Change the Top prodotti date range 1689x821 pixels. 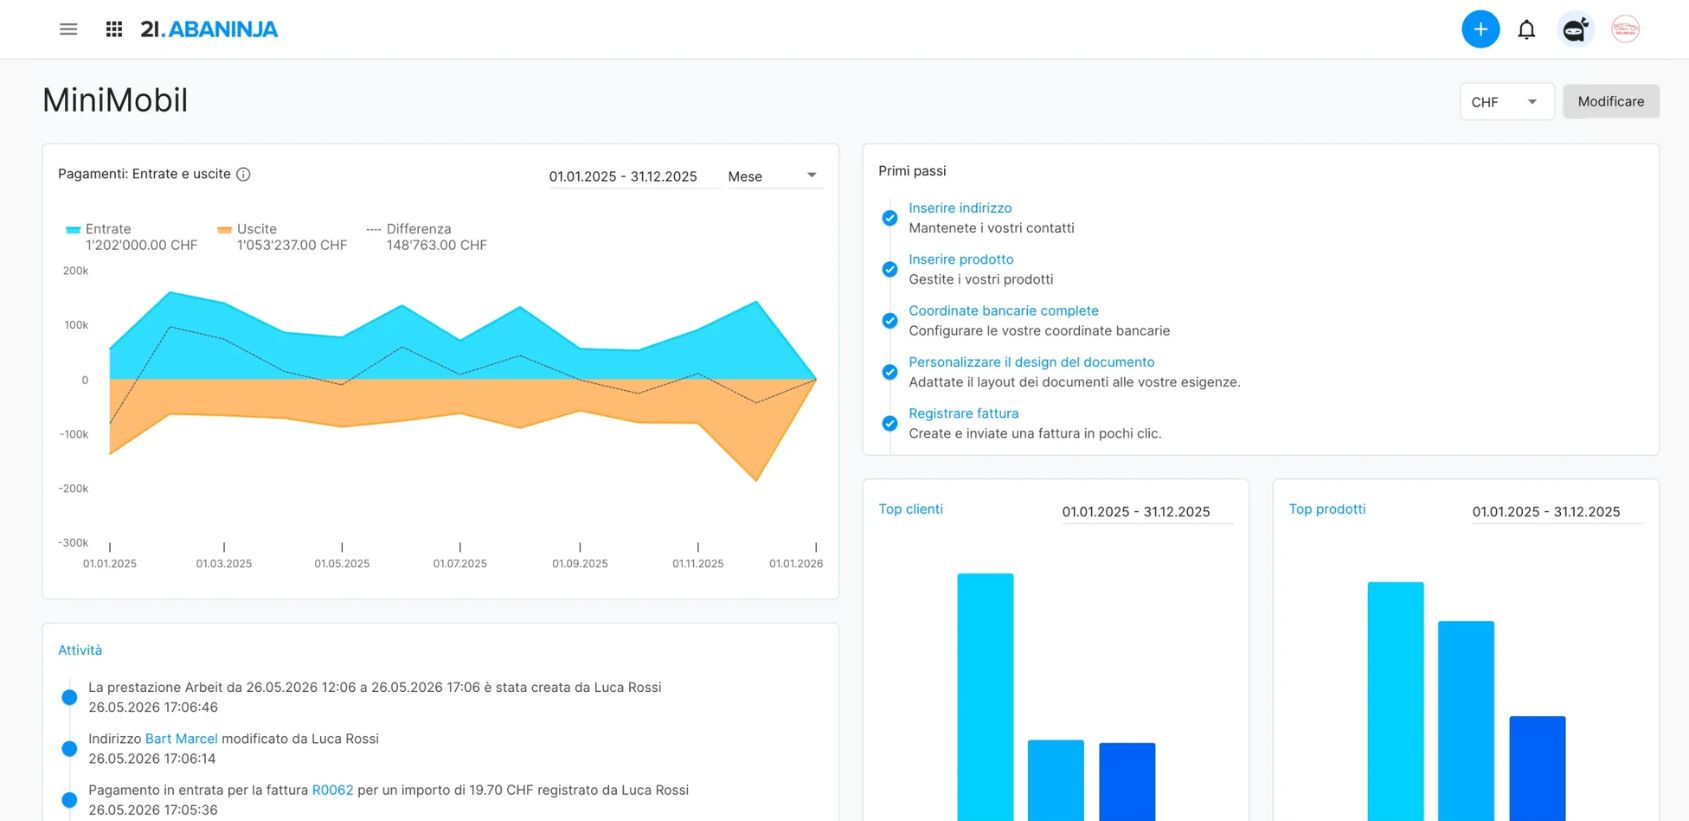(x=1556, y=511)
